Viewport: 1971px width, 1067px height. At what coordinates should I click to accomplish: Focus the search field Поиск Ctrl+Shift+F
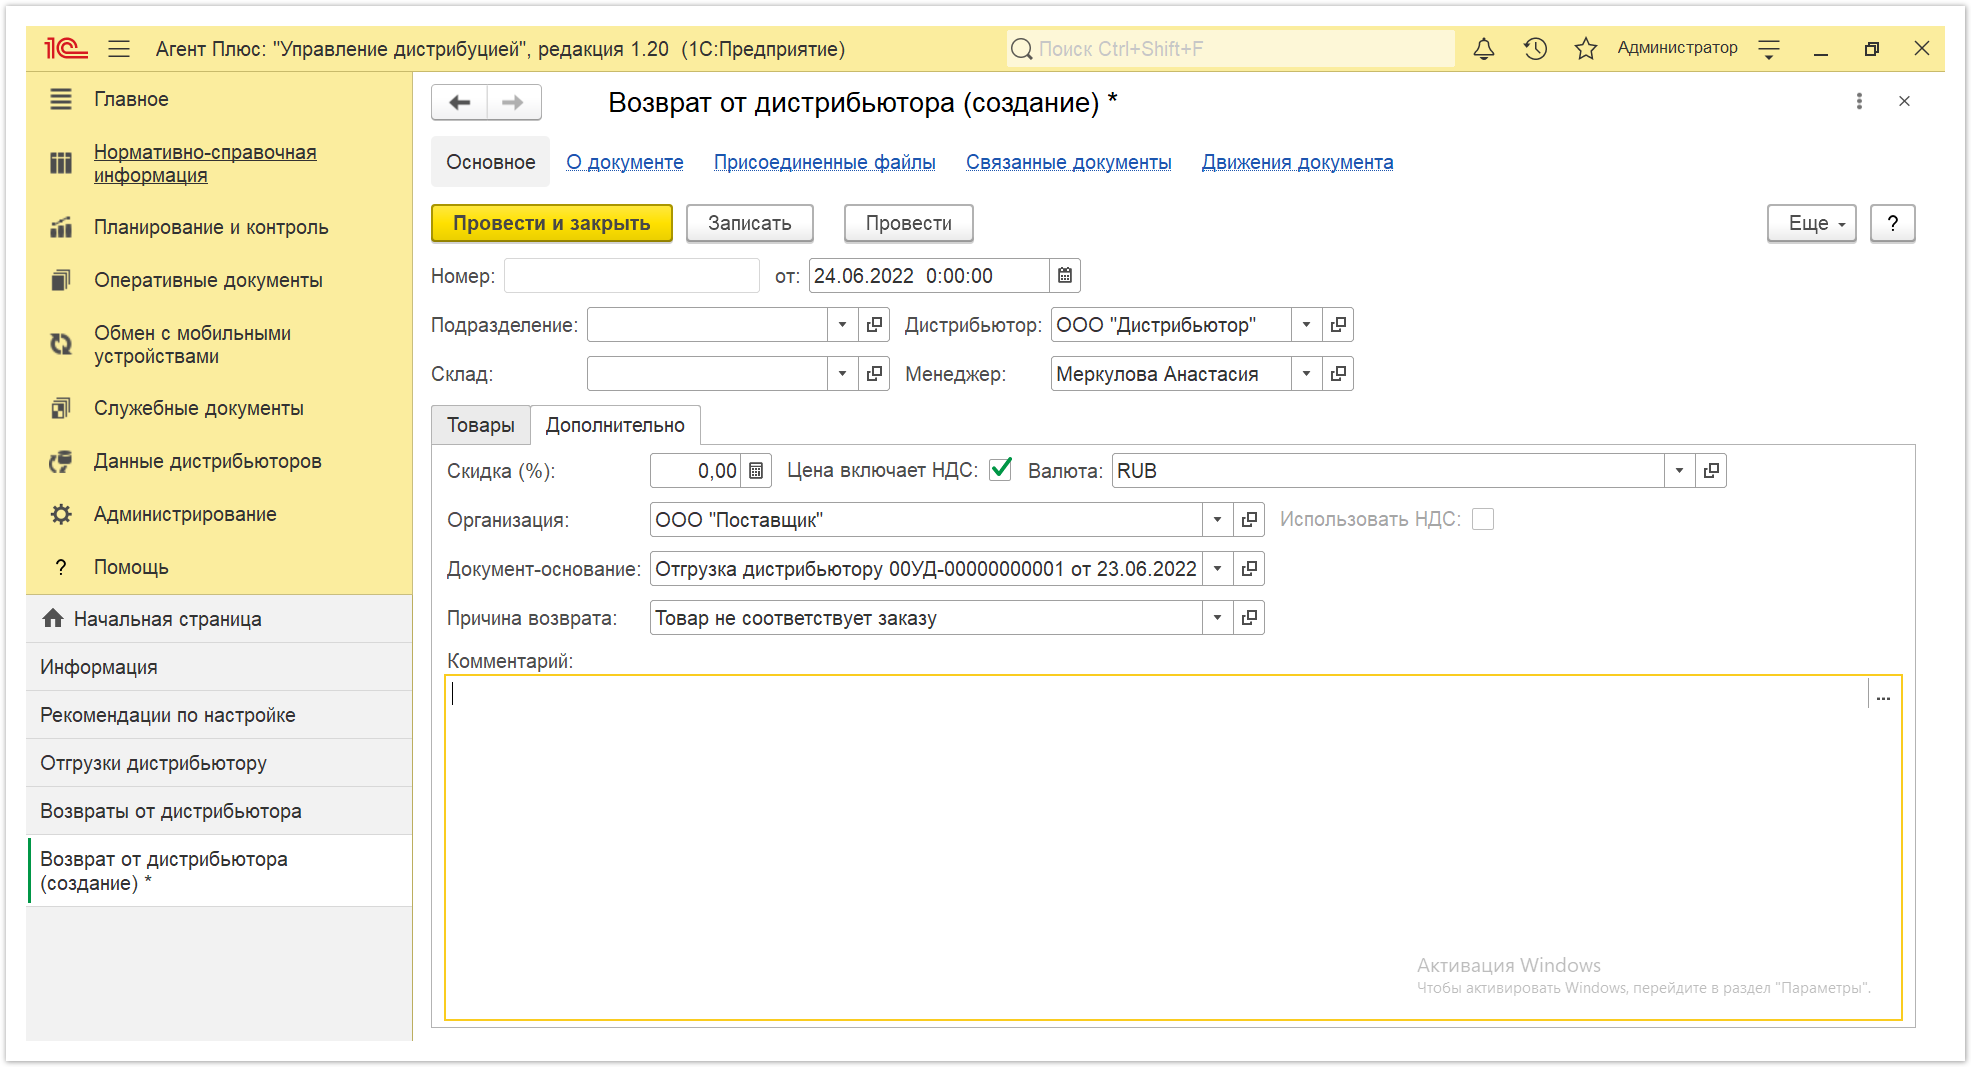tap(1231, 48)
